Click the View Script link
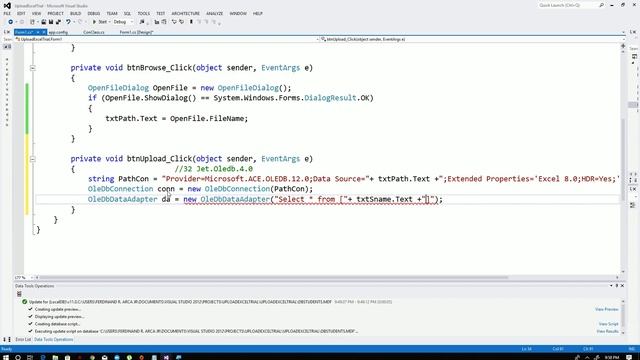The height and width of the screenshot is (360, 640). 609,324
